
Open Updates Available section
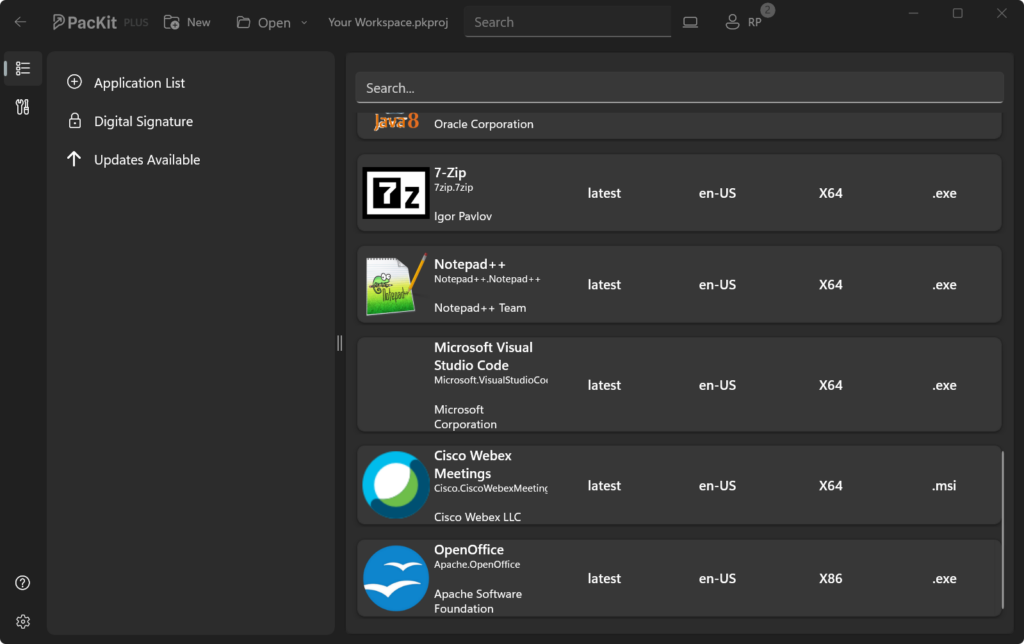[x=147, y=160]
